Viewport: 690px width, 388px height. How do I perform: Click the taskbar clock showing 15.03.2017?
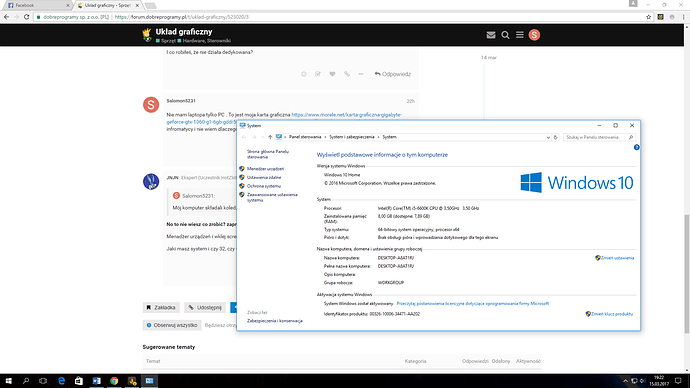(x=658, y=381)
